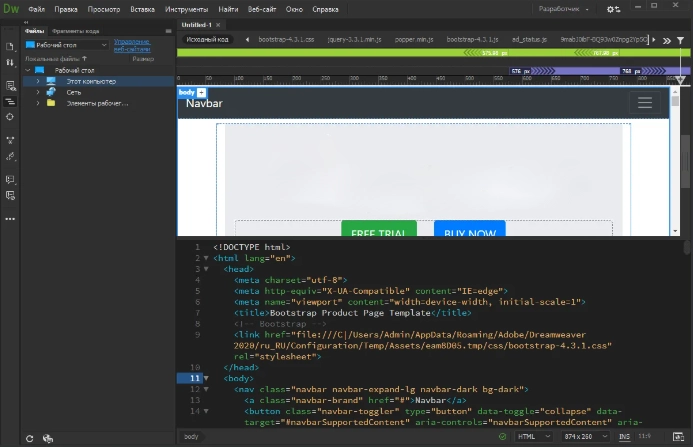Screen dimensions: 693x447
Task: Click the connect to remote server icon
Action: [48, 439]
